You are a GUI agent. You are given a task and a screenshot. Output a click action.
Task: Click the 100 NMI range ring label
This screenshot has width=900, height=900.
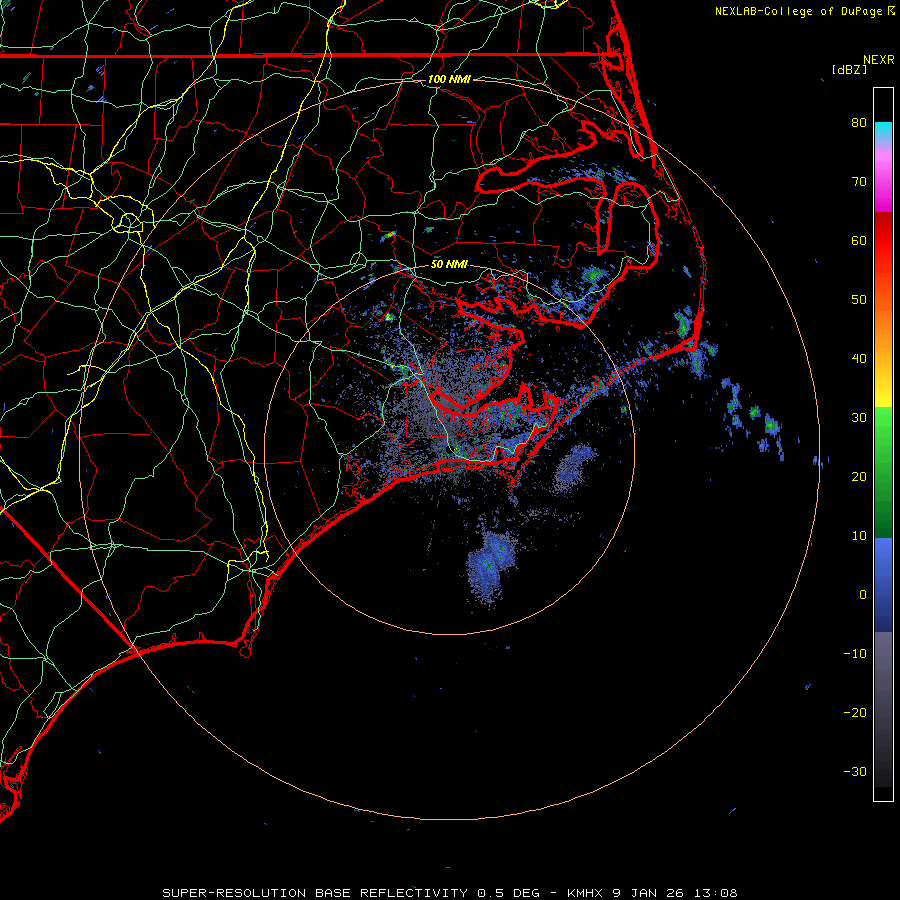point(449,79)
